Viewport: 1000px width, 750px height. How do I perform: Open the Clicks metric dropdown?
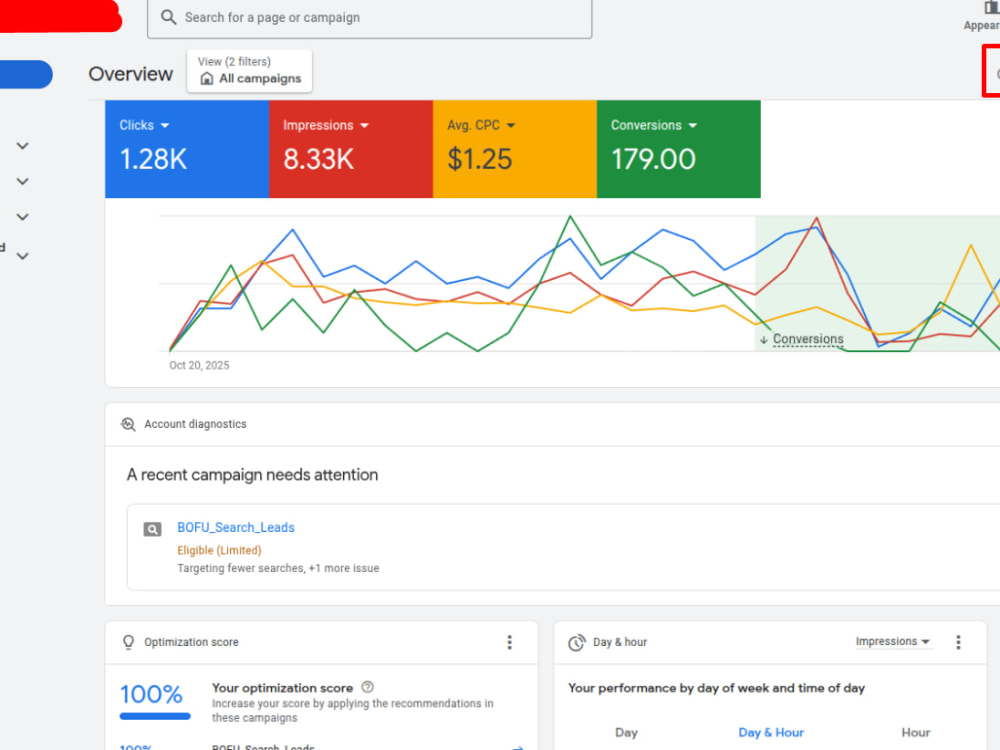144,125
